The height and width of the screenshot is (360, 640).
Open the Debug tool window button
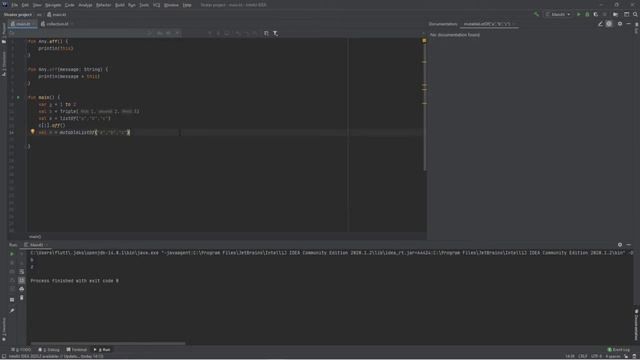click(49, 350)
